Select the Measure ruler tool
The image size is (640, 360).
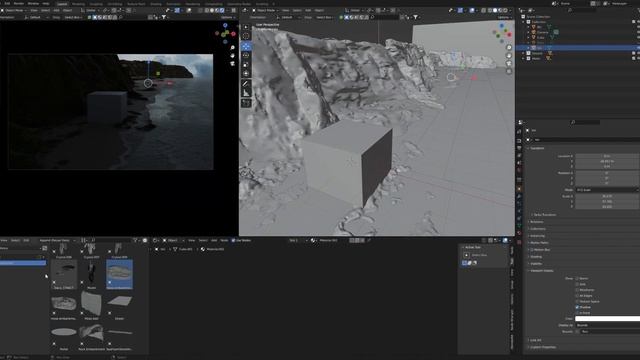246,93
